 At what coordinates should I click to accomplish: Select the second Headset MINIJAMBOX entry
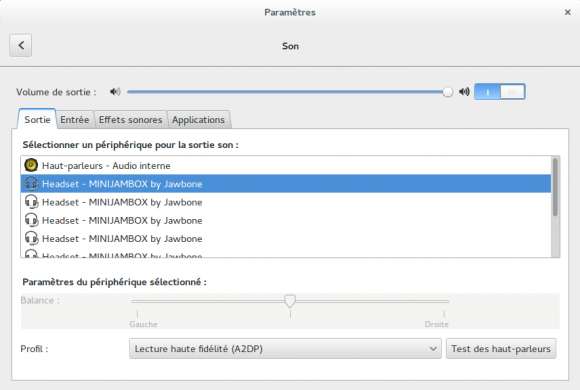[286, 202]
